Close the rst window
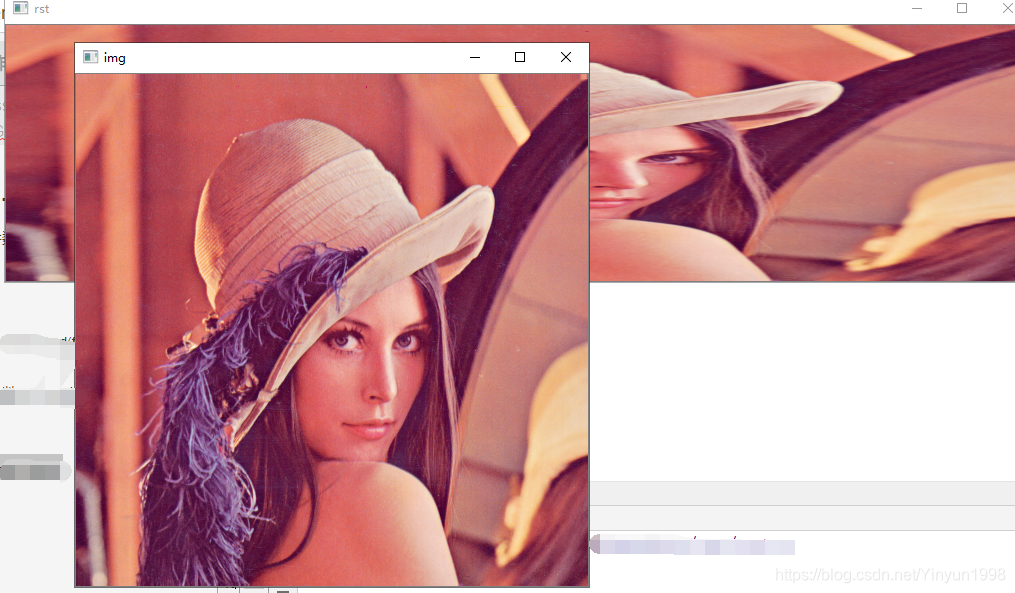Image resolution: width=1015 pixels, height=593 pixels. (1007, 8)
